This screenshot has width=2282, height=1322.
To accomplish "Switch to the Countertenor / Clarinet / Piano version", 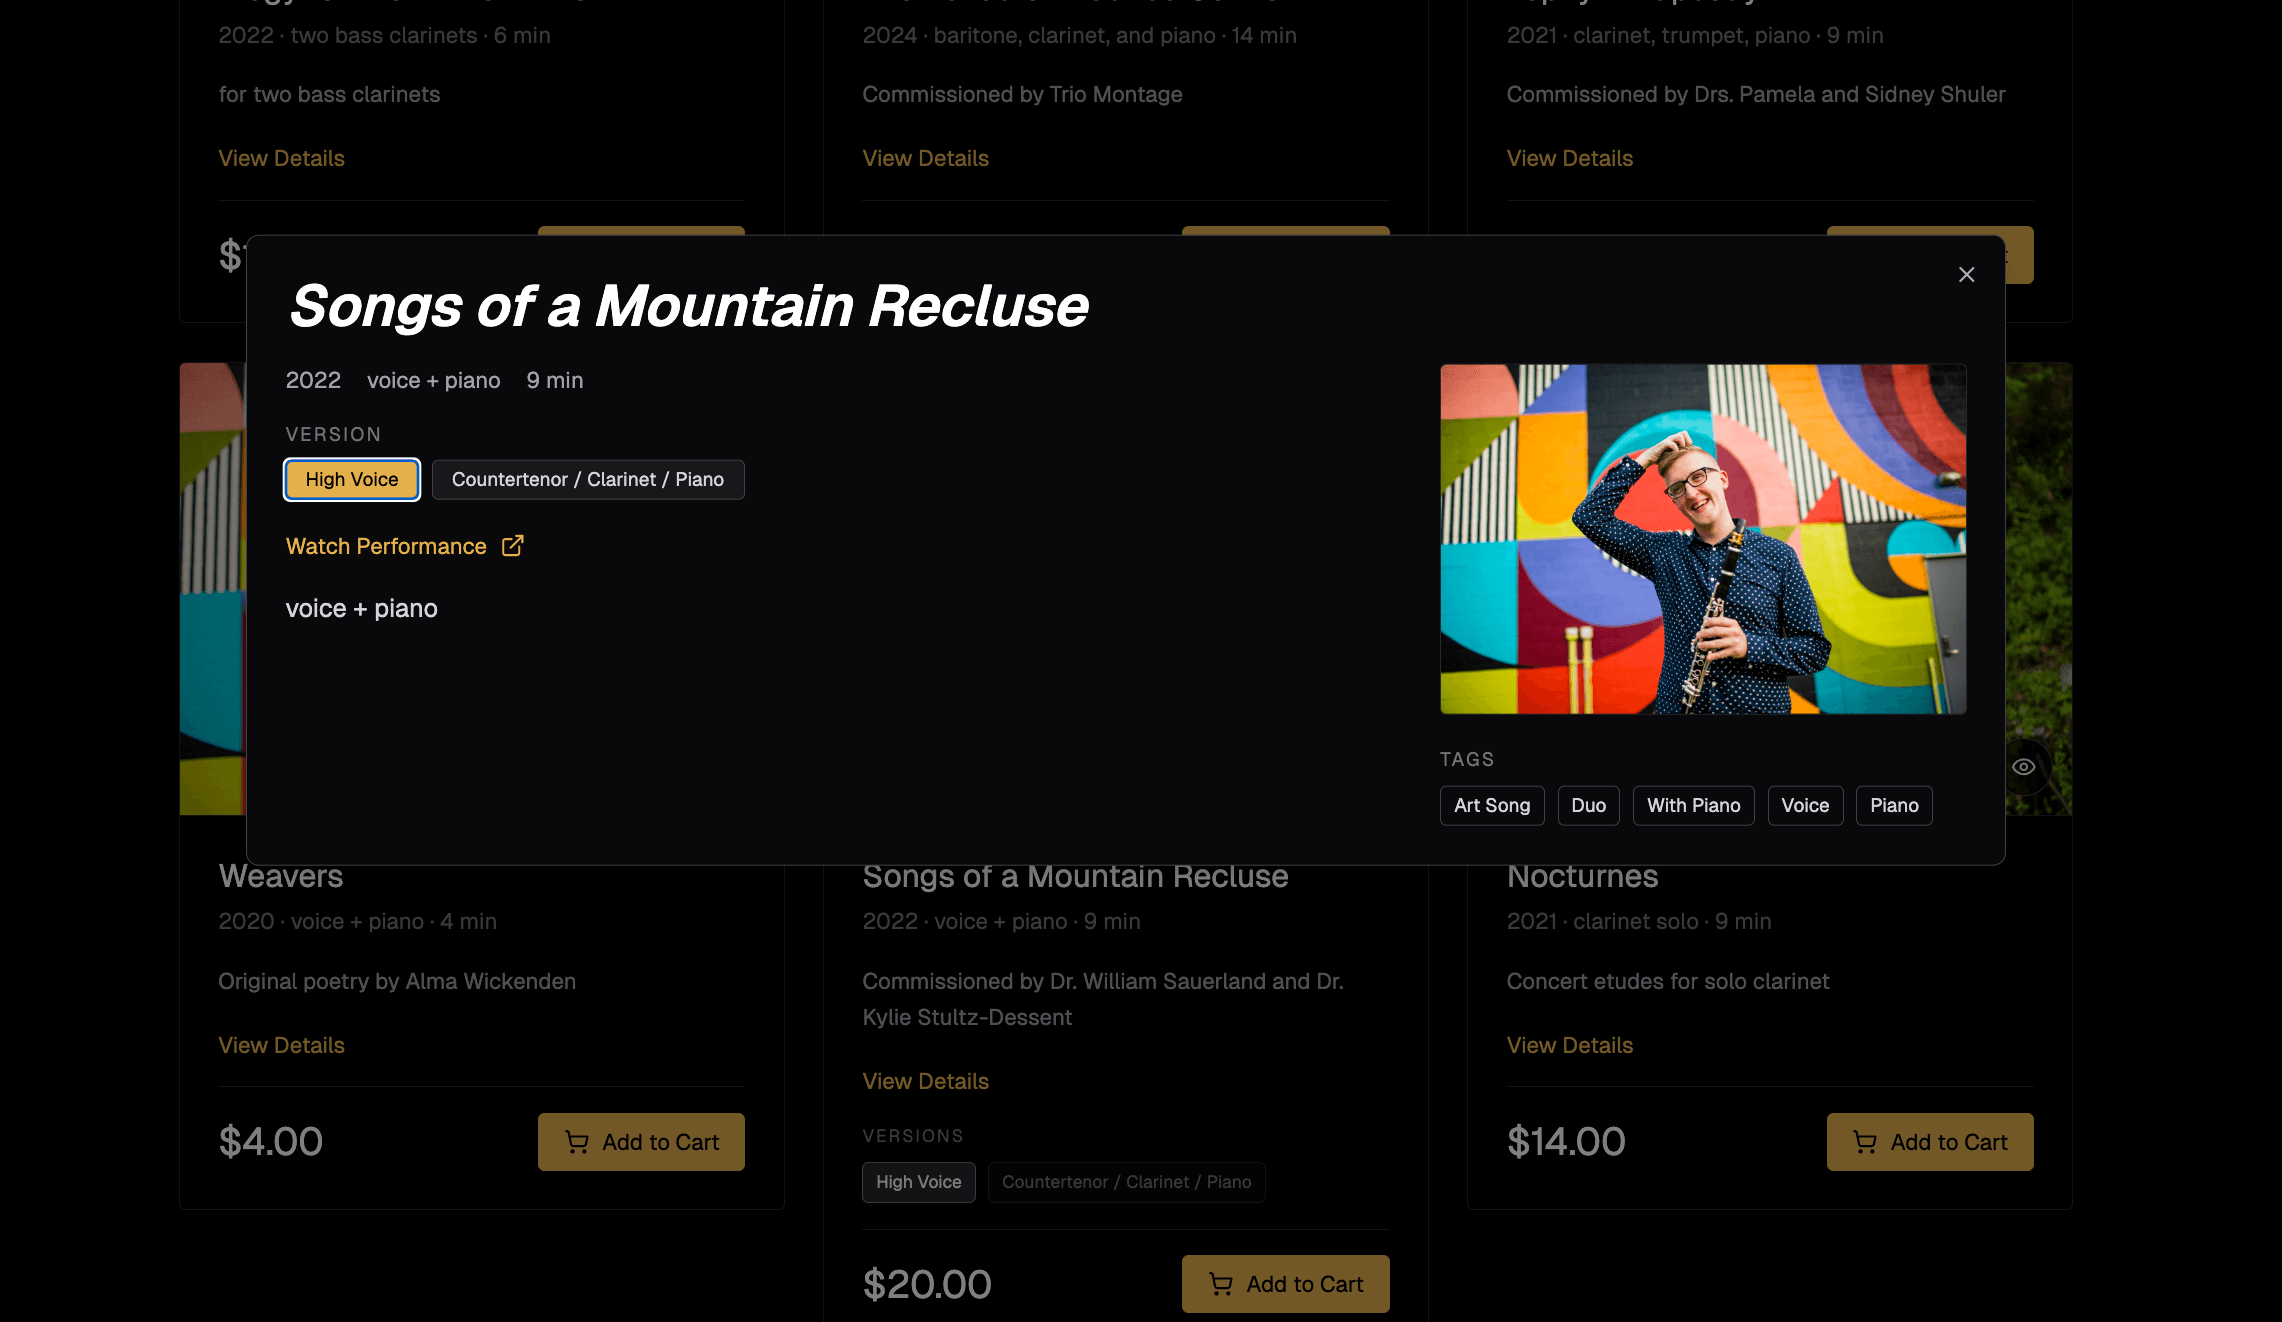I will 587,479.
